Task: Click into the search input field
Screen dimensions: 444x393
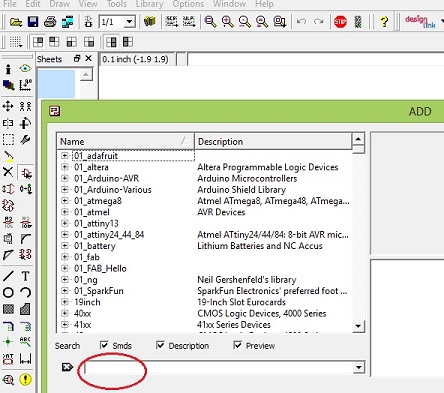Action: pos(218,368)
